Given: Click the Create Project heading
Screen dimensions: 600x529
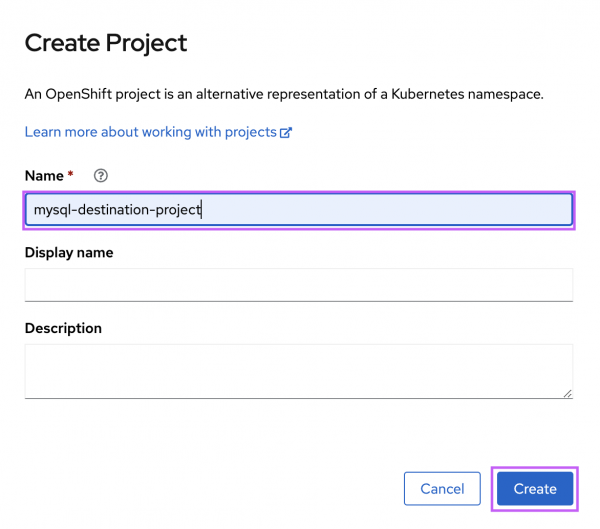Looking at the screenshot, I should click(x=106, y=43).
